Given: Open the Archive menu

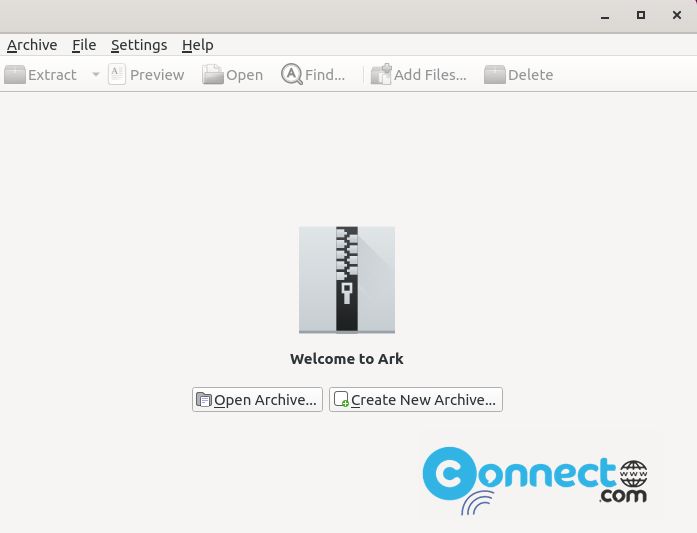Looking at the screenshot, I should 32,45.
